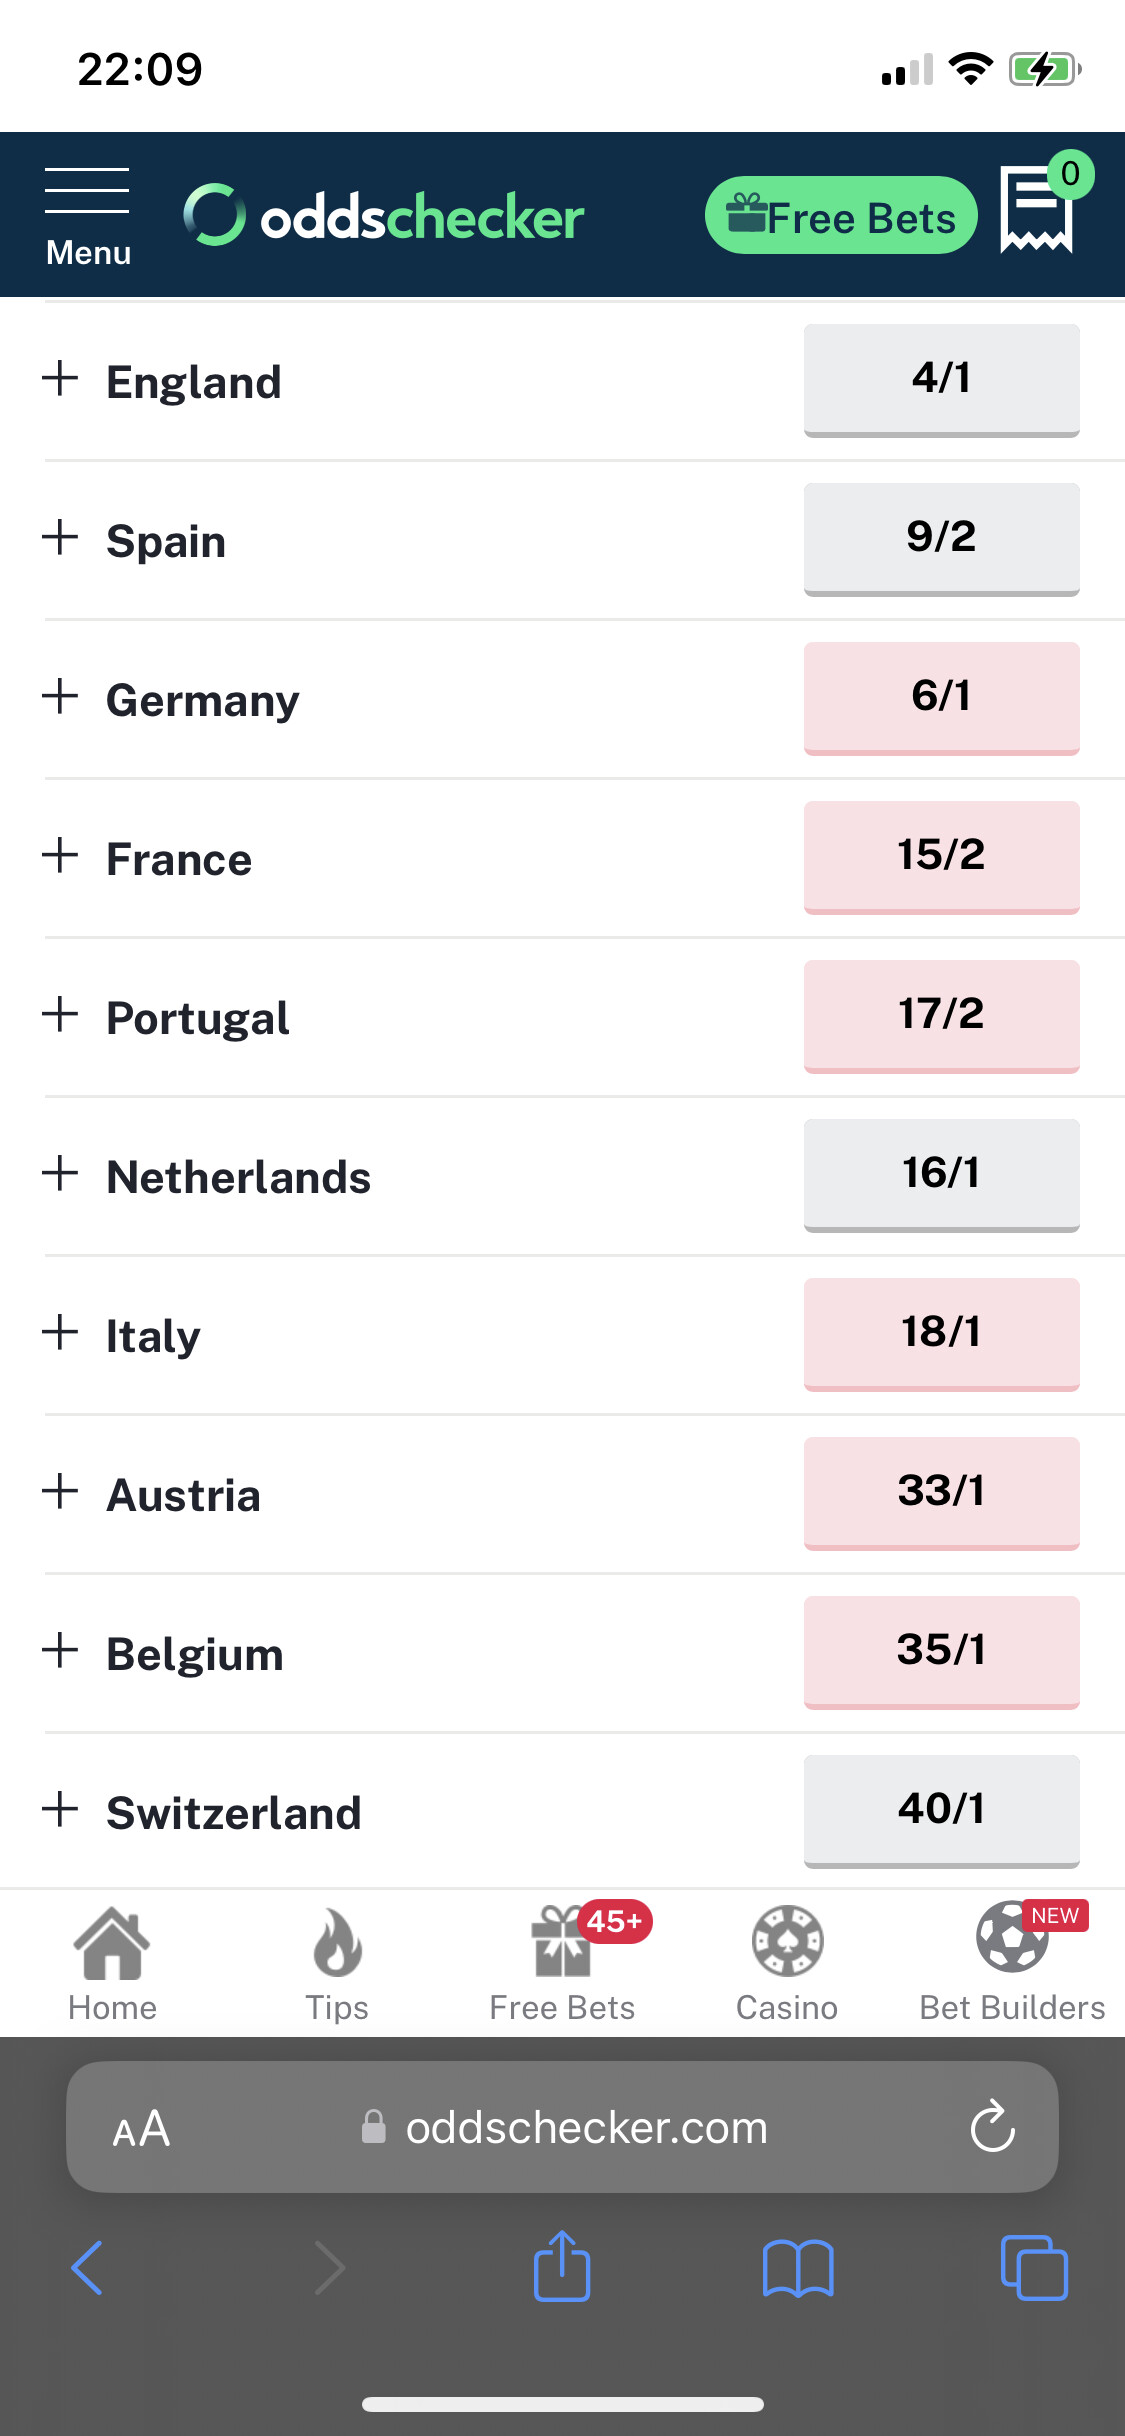Show Safari open tabs icon
Screen dimensions: 1125x2436
(x=1034, y=2268)
